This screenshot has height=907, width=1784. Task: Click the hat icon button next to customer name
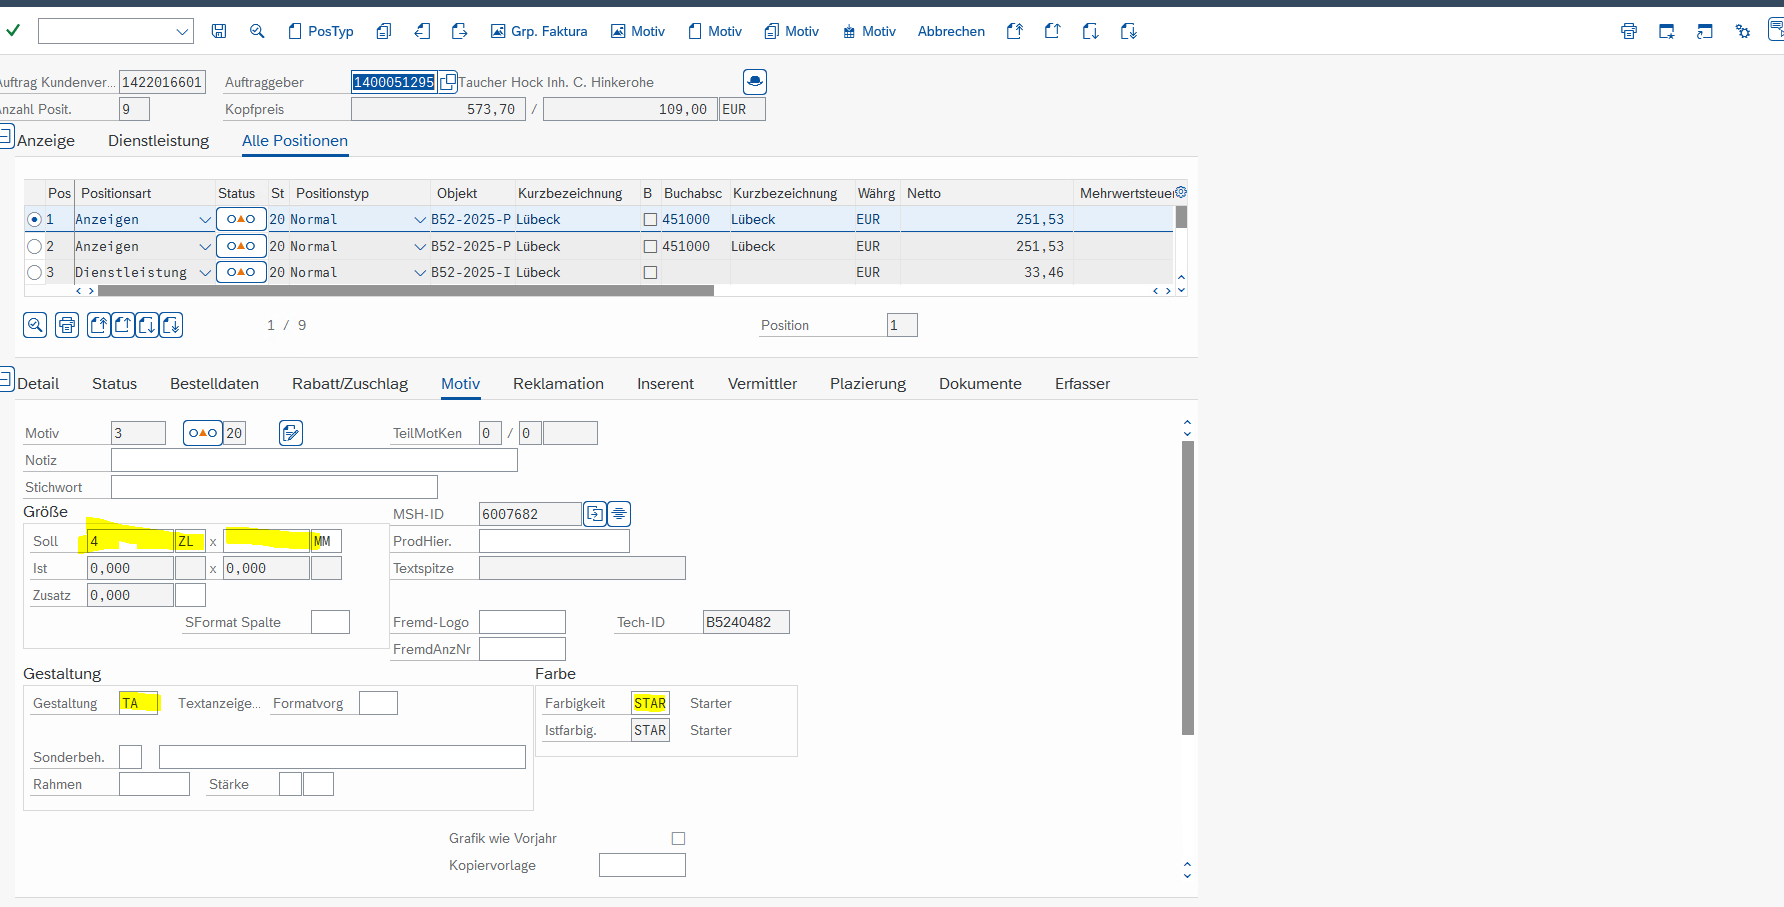[x=755, y=81]
